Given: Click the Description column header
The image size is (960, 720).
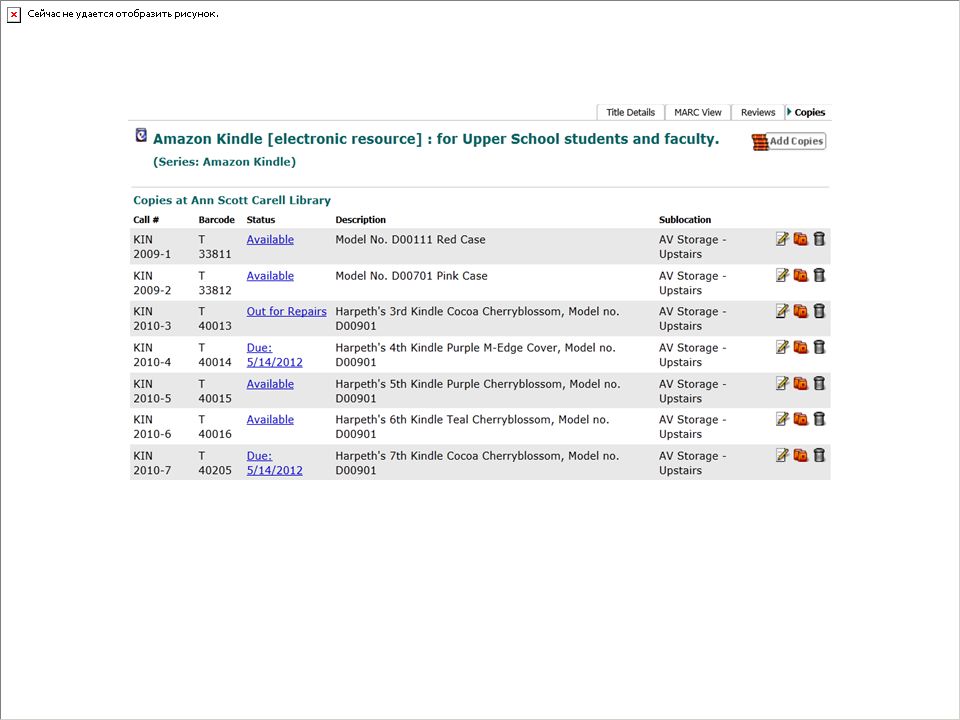Looking at the screenshot, I should (360, 219).
